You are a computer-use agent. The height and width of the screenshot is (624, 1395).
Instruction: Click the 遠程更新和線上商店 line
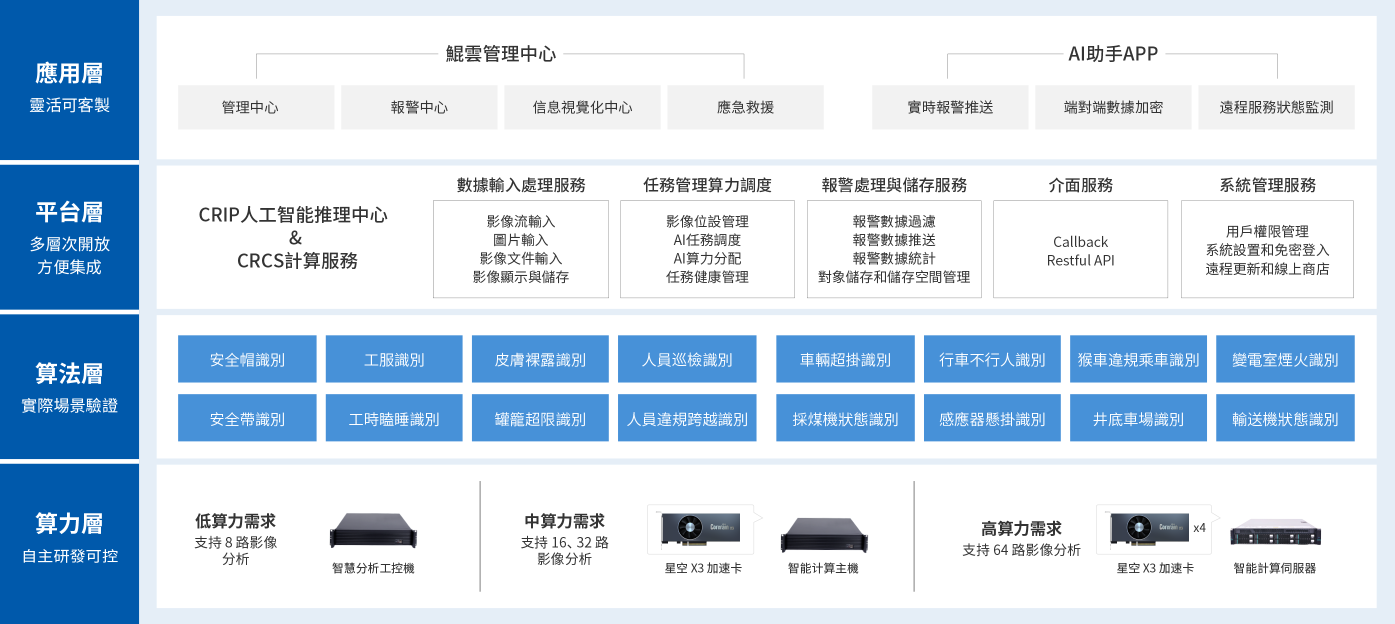pos(1267,268)
